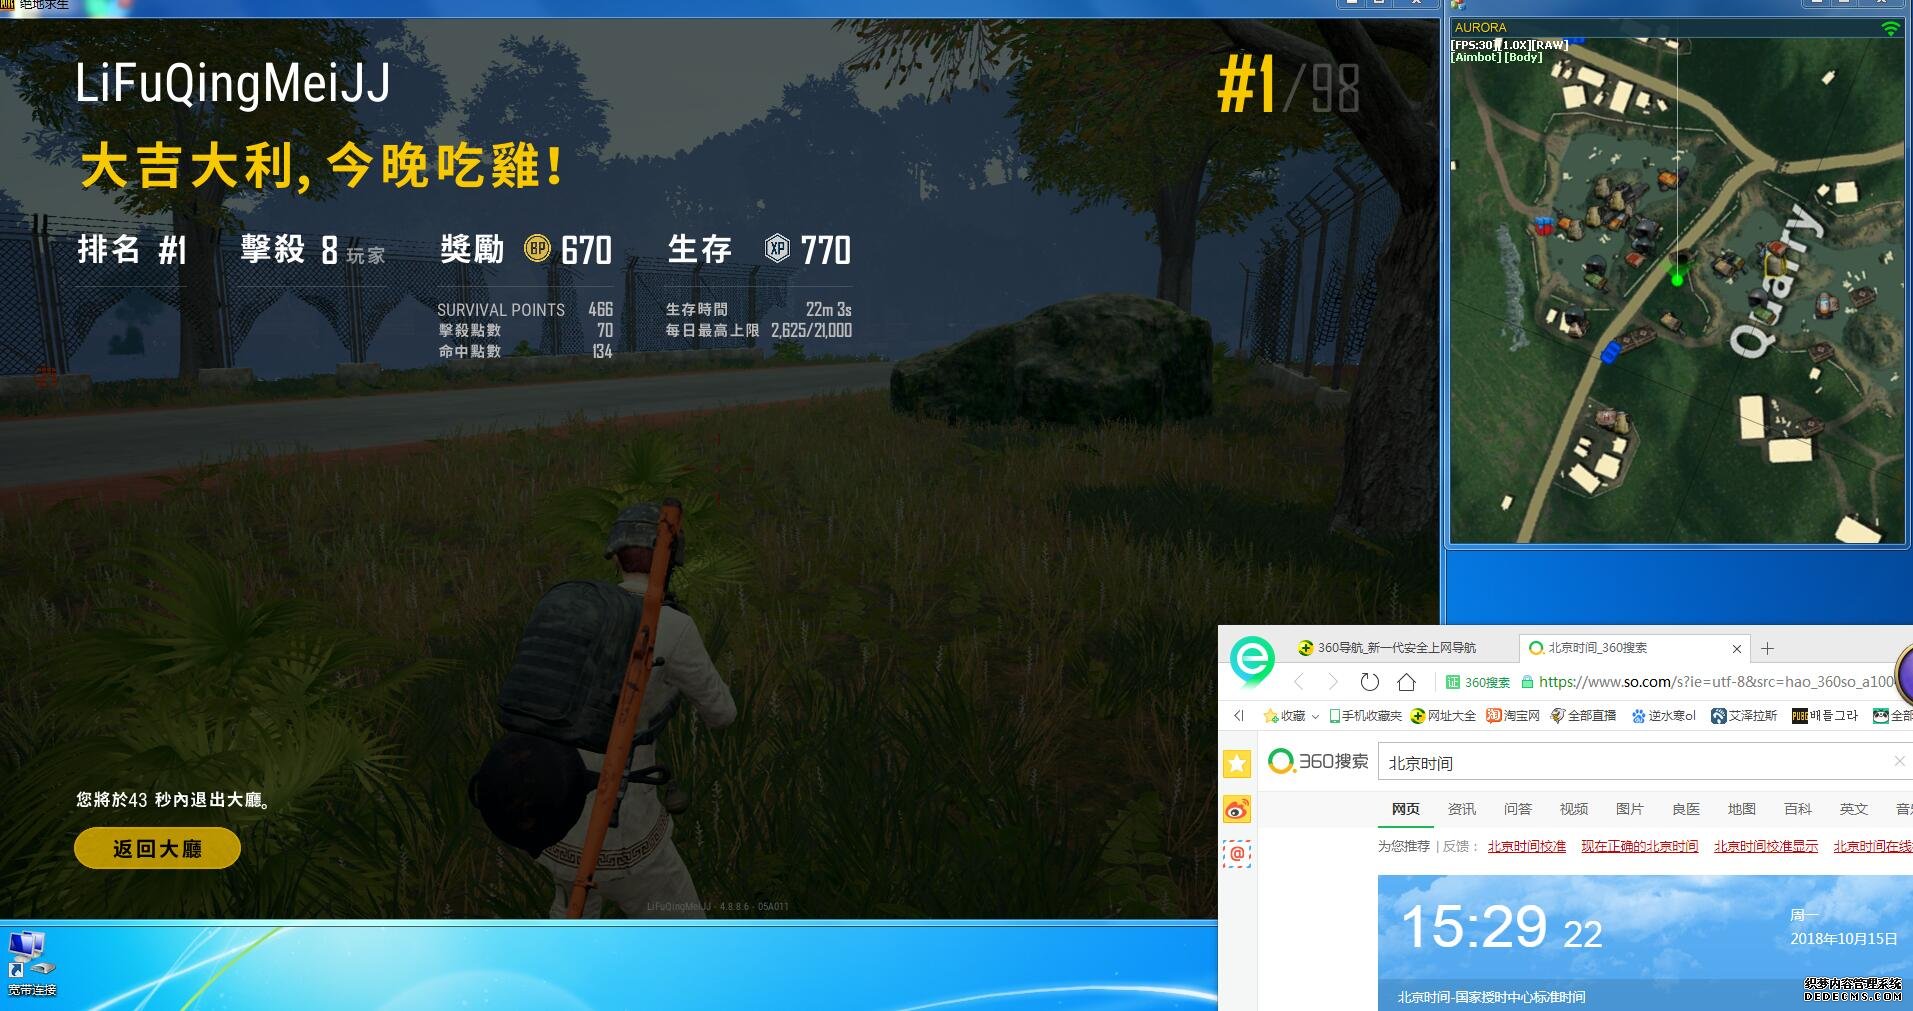Viewport: 1913px width, 1011px height.
Task: Click the green player marker on the map
Action: (x=1677, y=279)
